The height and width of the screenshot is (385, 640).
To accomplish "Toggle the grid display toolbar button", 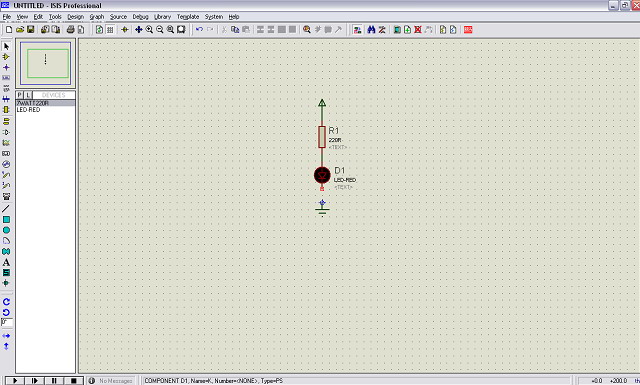I will click(110, 29).
